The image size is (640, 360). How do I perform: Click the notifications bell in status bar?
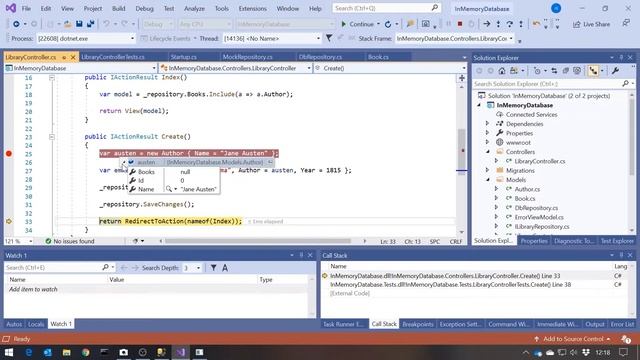626,339
